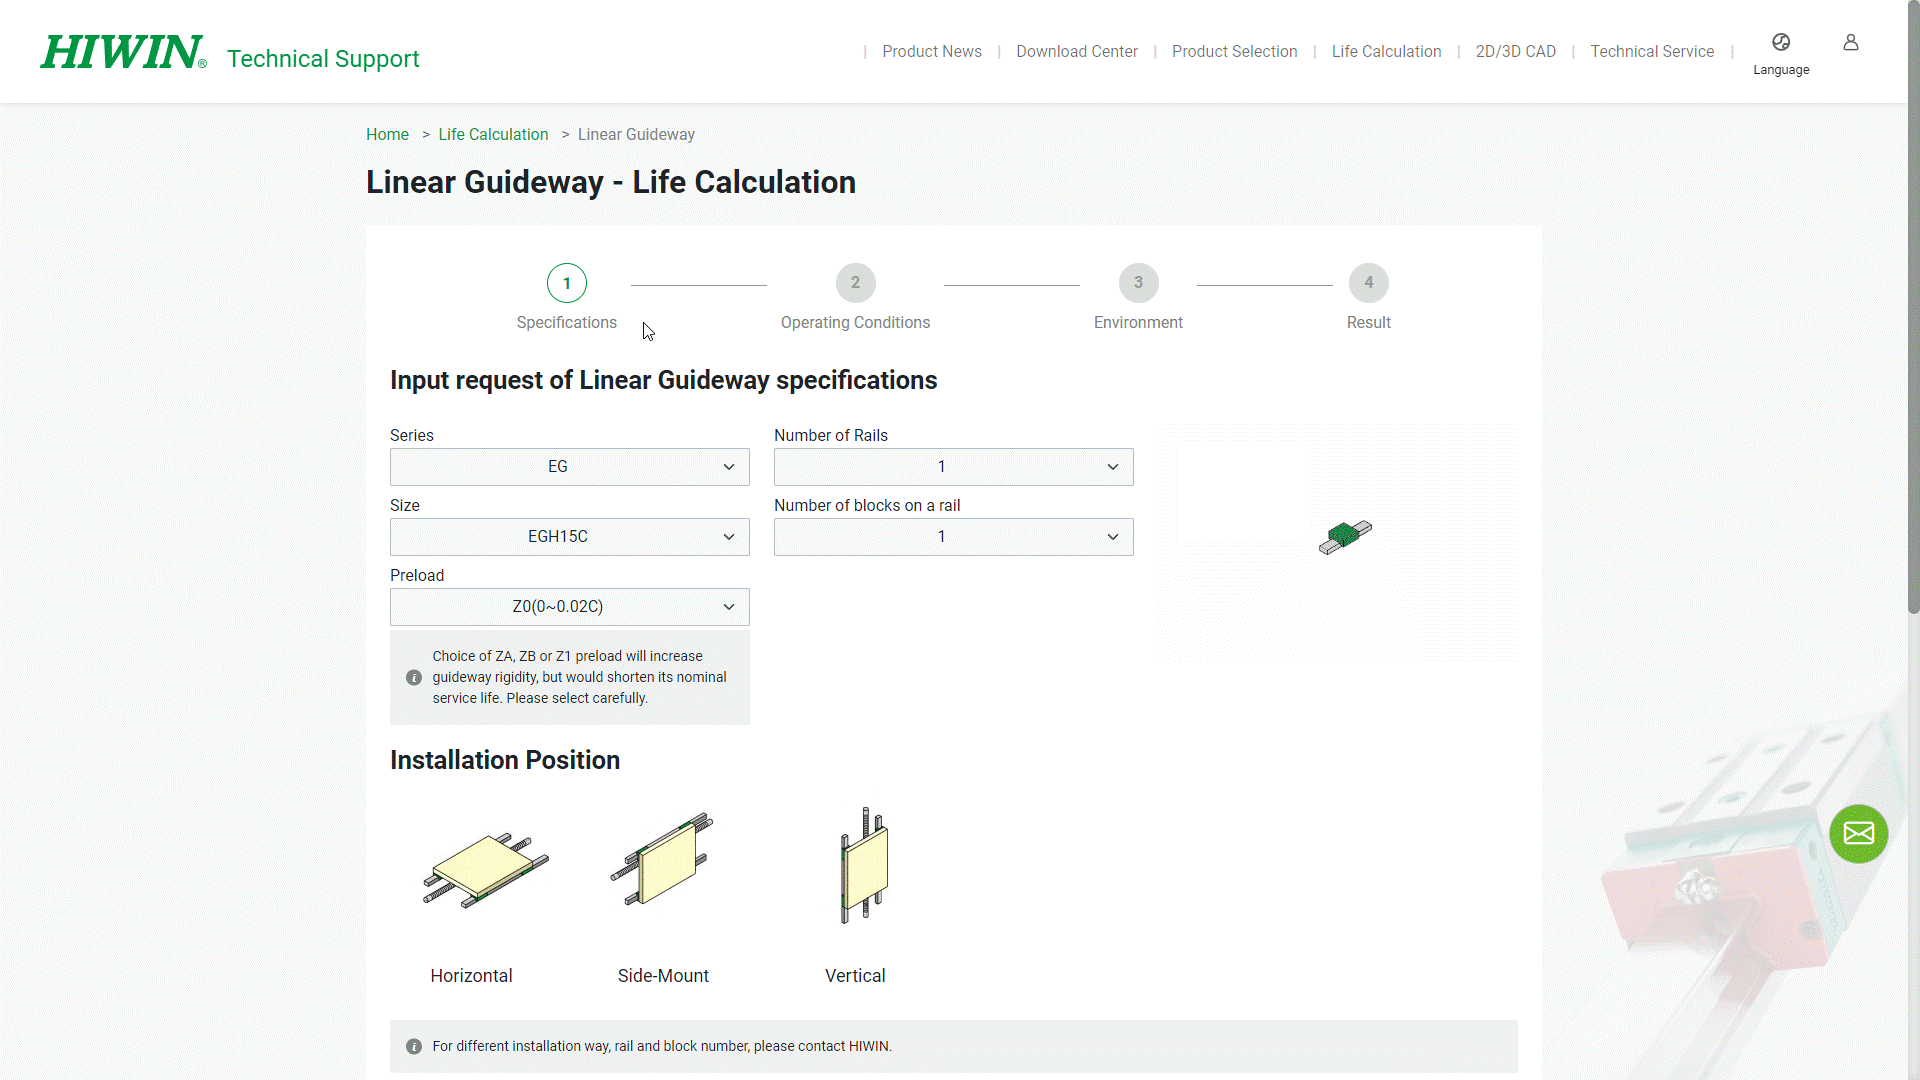1920x1080 pixels.
Task: Click the Life Calculation breadcrumb link
Action: (493, 135)
